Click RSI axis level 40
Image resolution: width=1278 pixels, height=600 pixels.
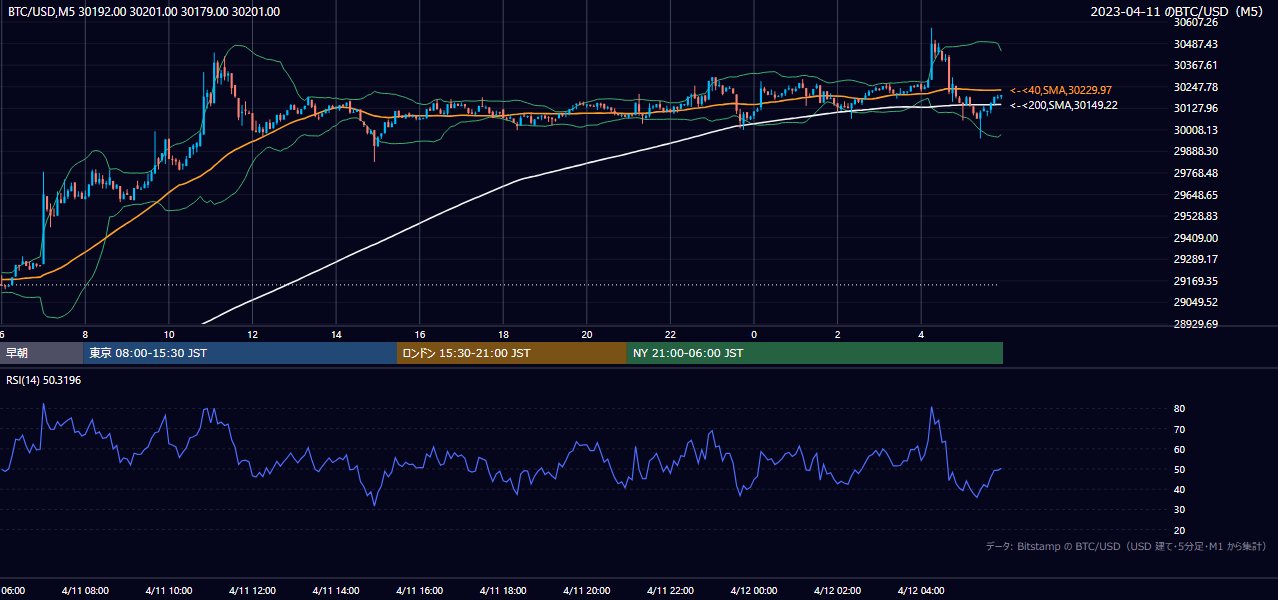pos(1180,489)
